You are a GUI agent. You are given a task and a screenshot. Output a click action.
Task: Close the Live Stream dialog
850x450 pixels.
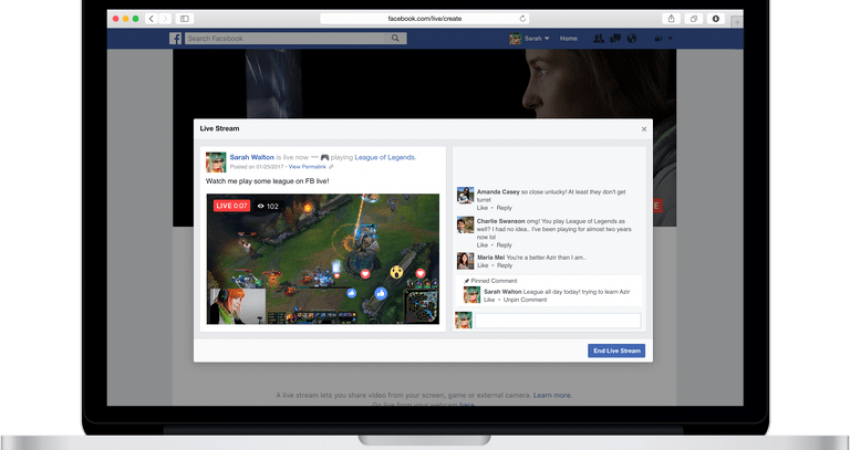(x=644, y=129)
